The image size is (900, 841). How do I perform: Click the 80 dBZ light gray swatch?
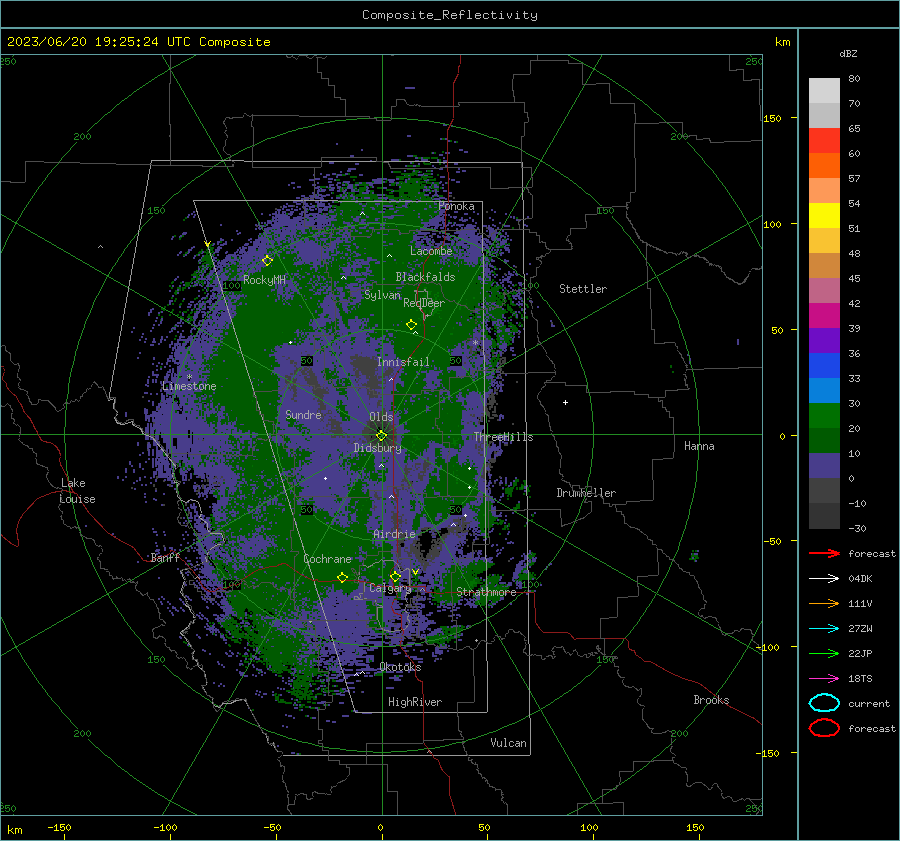tap(824, 91)
